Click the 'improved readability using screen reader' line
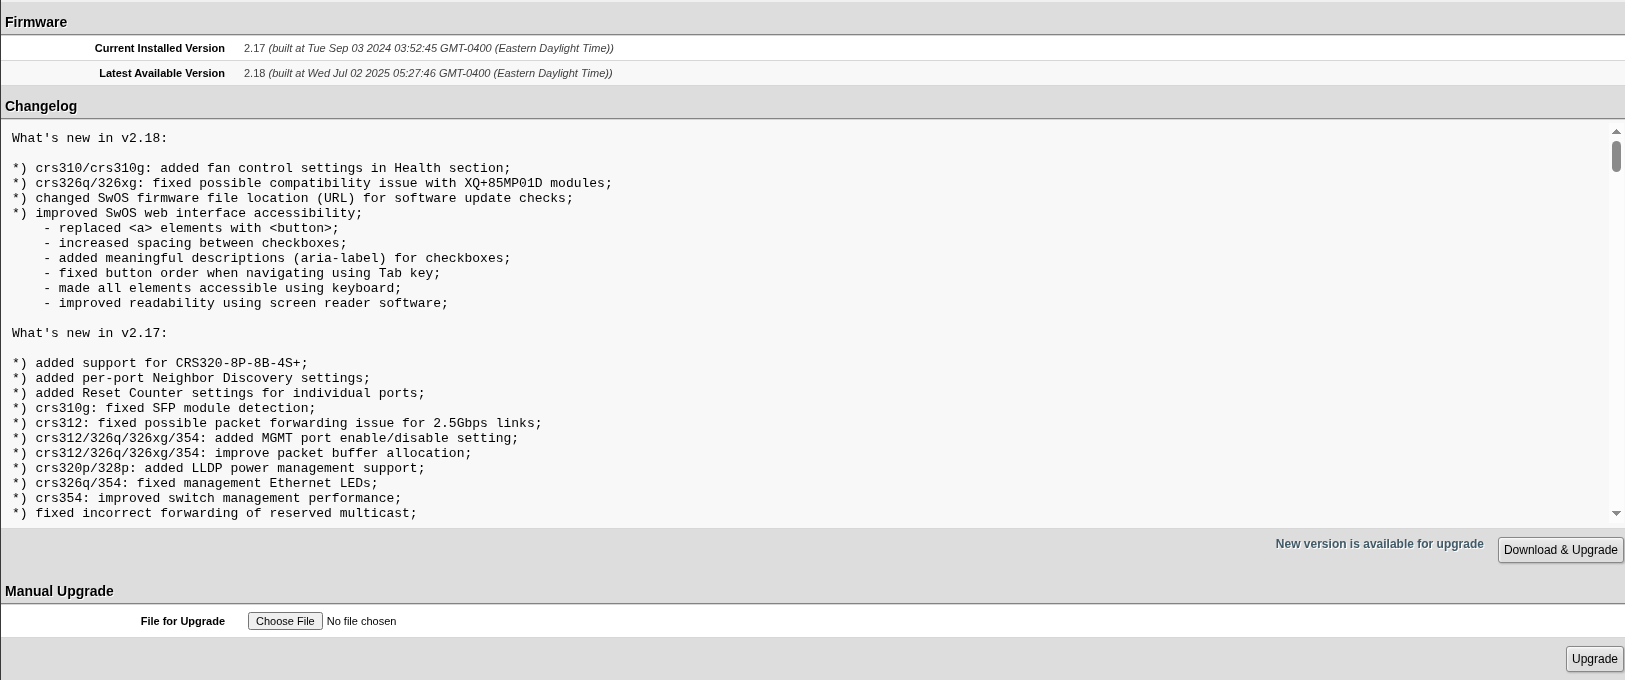 coord(246,303)
